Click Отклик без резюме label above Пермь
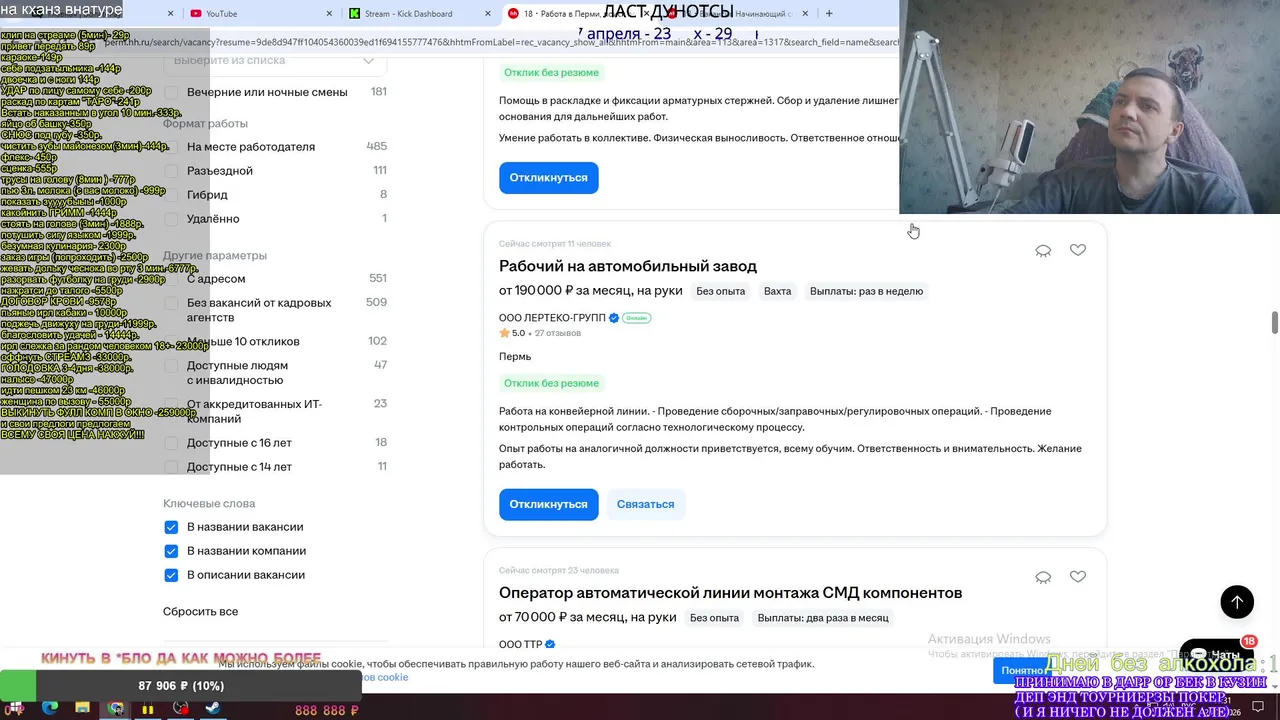1280x720 pixels. coord(551,383)
